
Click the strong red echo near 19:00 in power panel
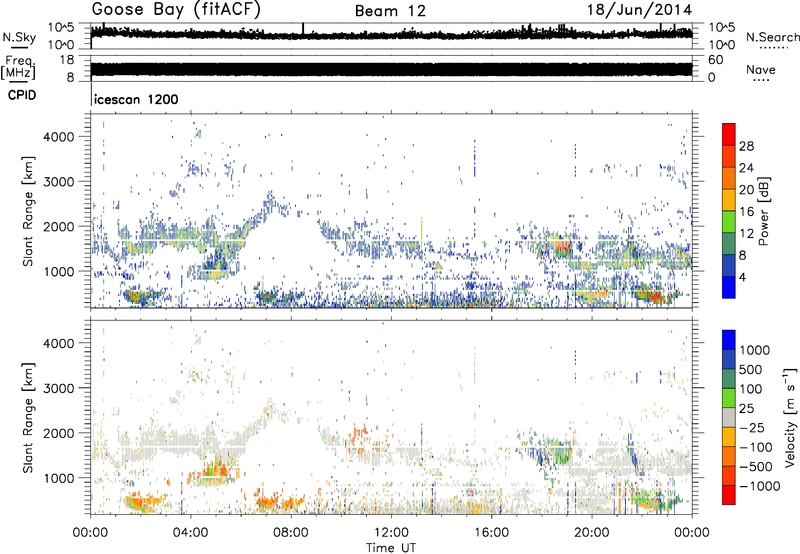click(562, 245)
